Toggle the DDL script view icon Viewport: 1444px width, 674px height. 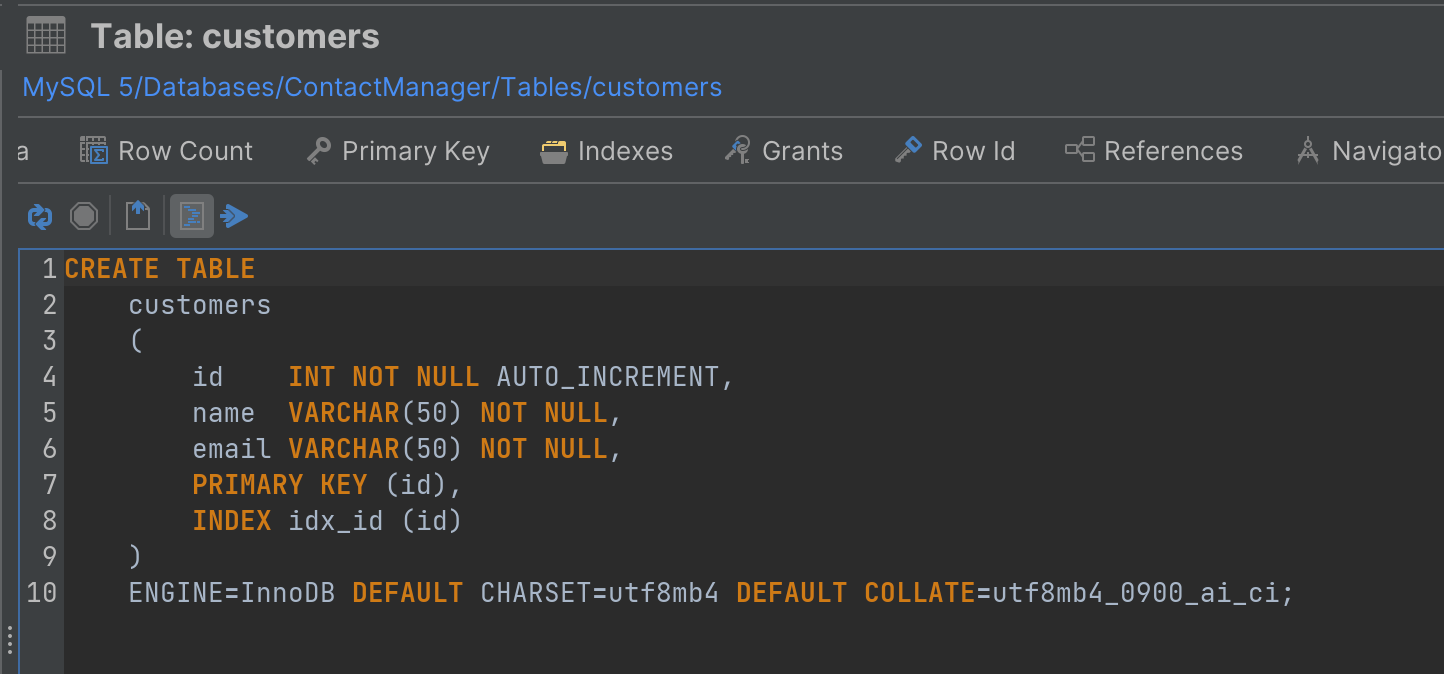tap(191, 215)
